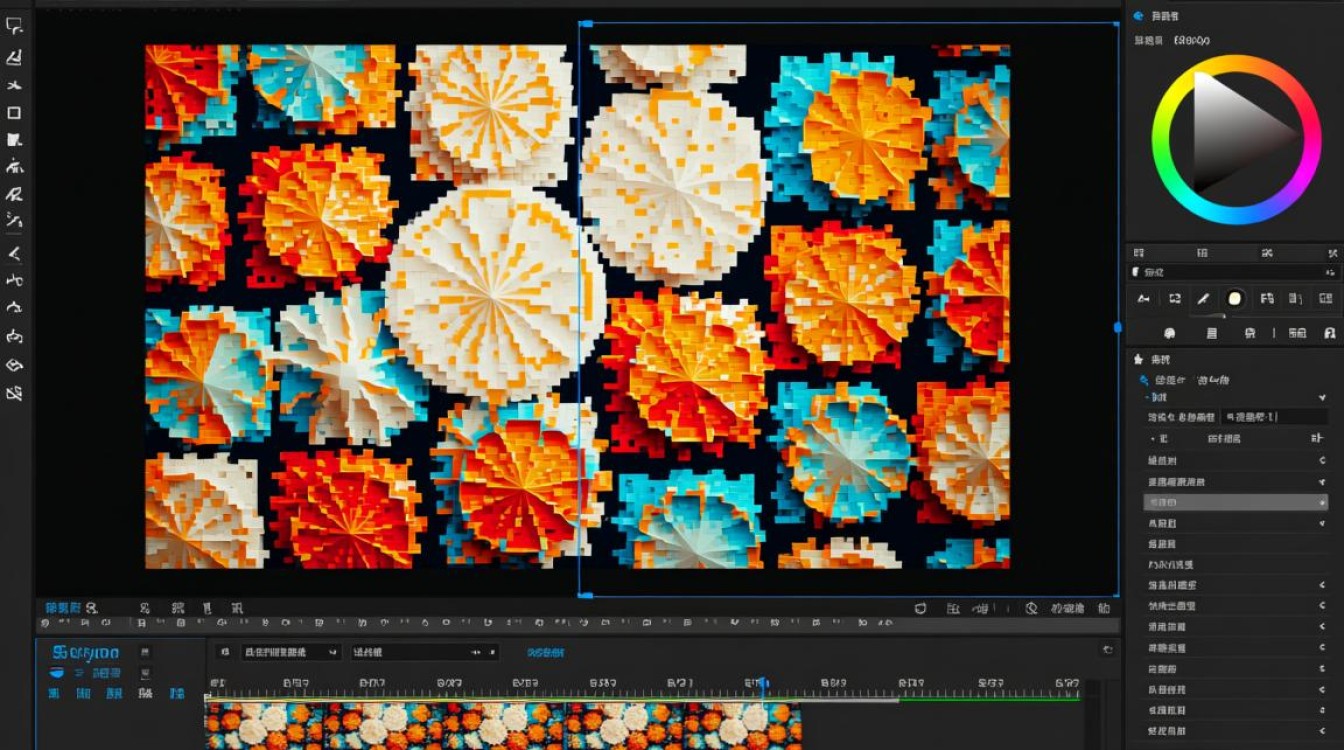Image resolution: width=1344 pixels, height=750 pixels.
Task: Toggle the blue cup-shaped icon in timeline header
Action: [56, 673]
